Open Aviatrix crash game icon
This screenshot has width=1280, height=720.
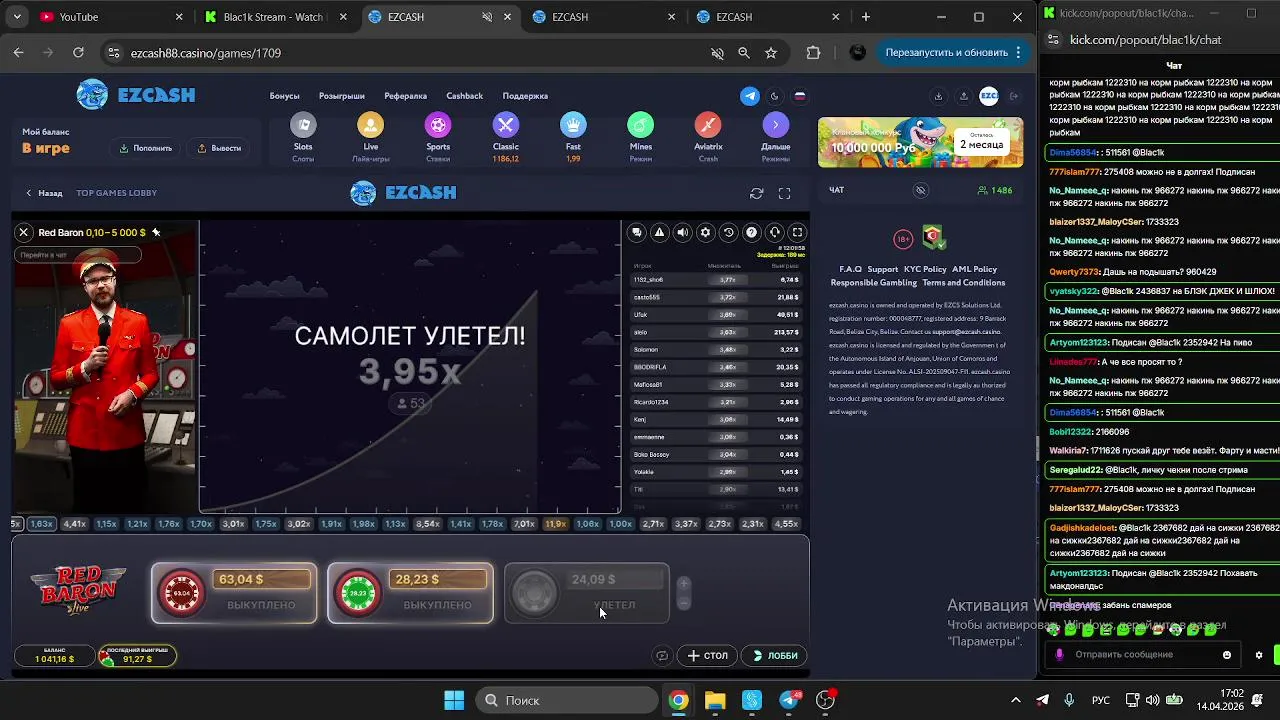pyautogui.click(x=708, y=125)
